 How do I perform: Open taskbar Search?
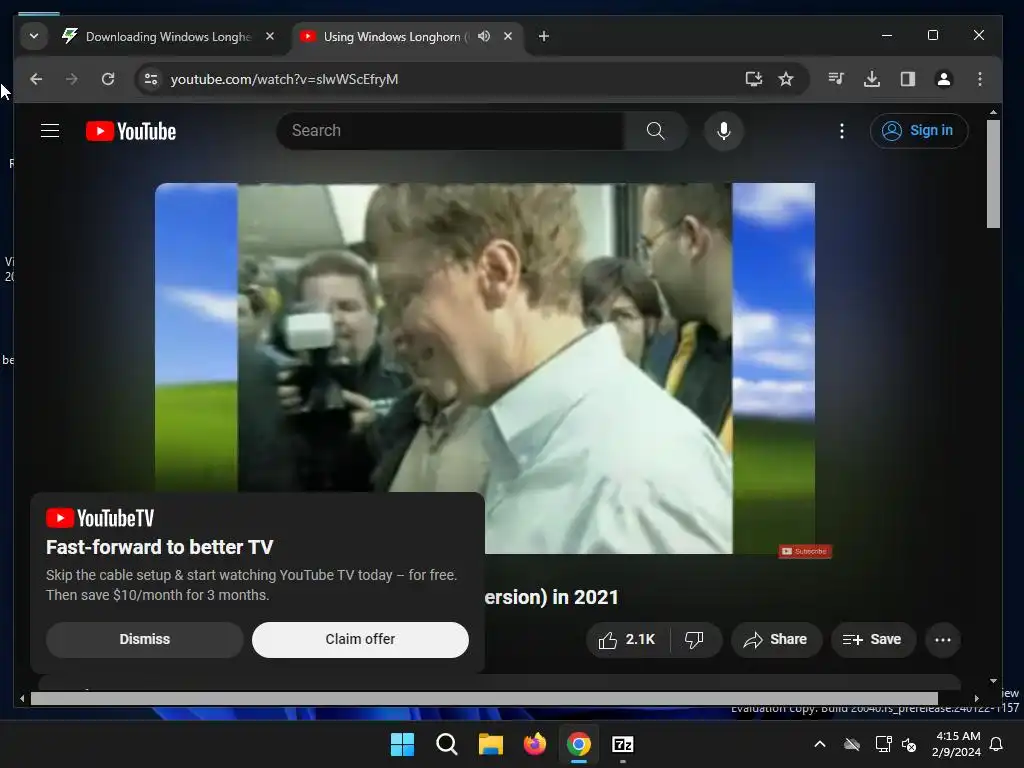click(x=447, y=744)
